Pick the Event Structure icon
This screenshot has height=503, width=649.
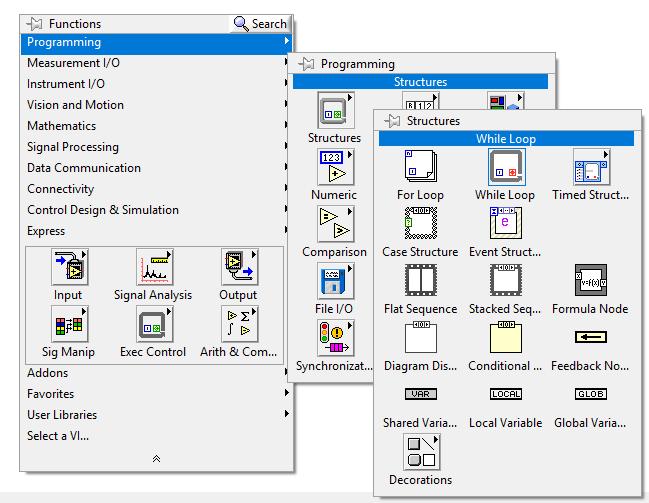[506, 223]
